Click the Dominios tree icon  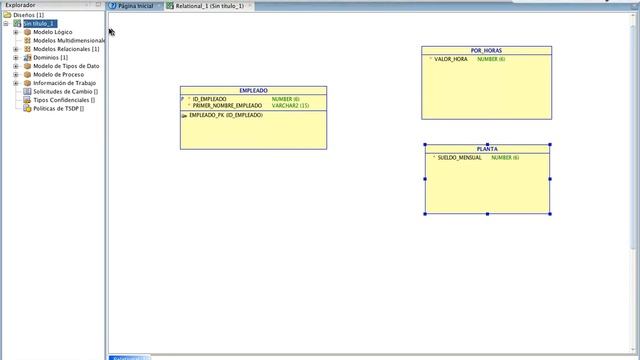click(x=27, y=58)
